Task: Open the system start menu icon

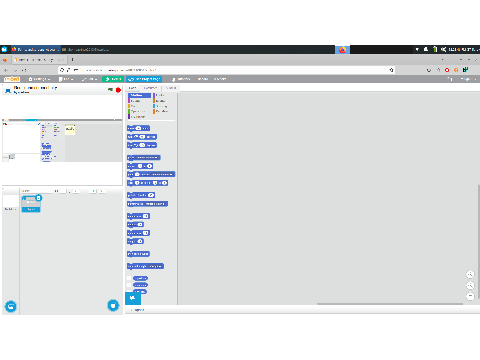Action: pyautogui.click(x=4, y=49)
